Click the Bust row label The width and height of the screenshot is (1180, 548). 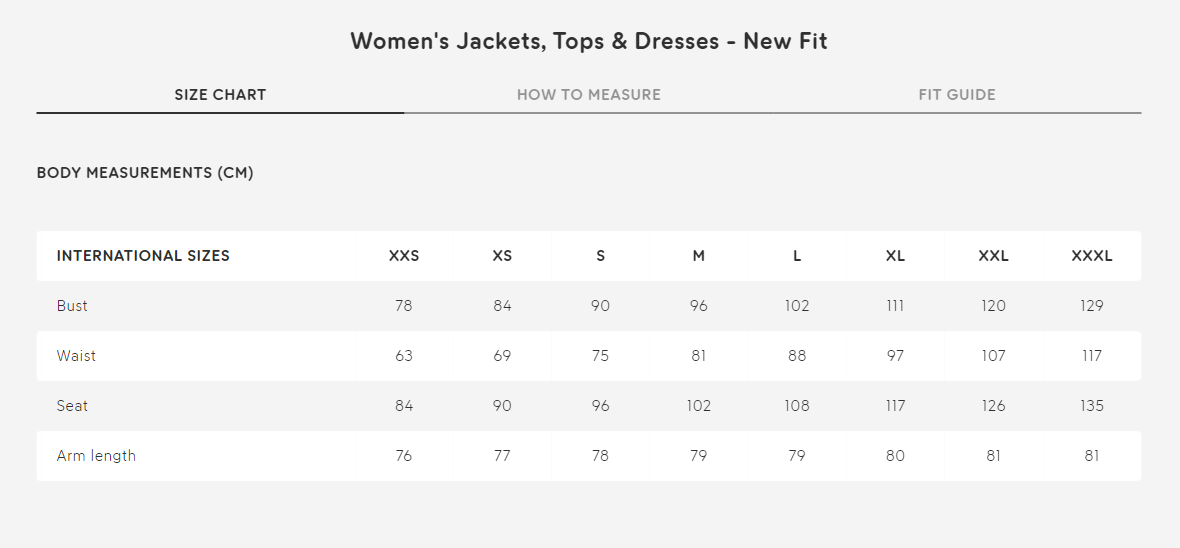[x=72, y=306]
